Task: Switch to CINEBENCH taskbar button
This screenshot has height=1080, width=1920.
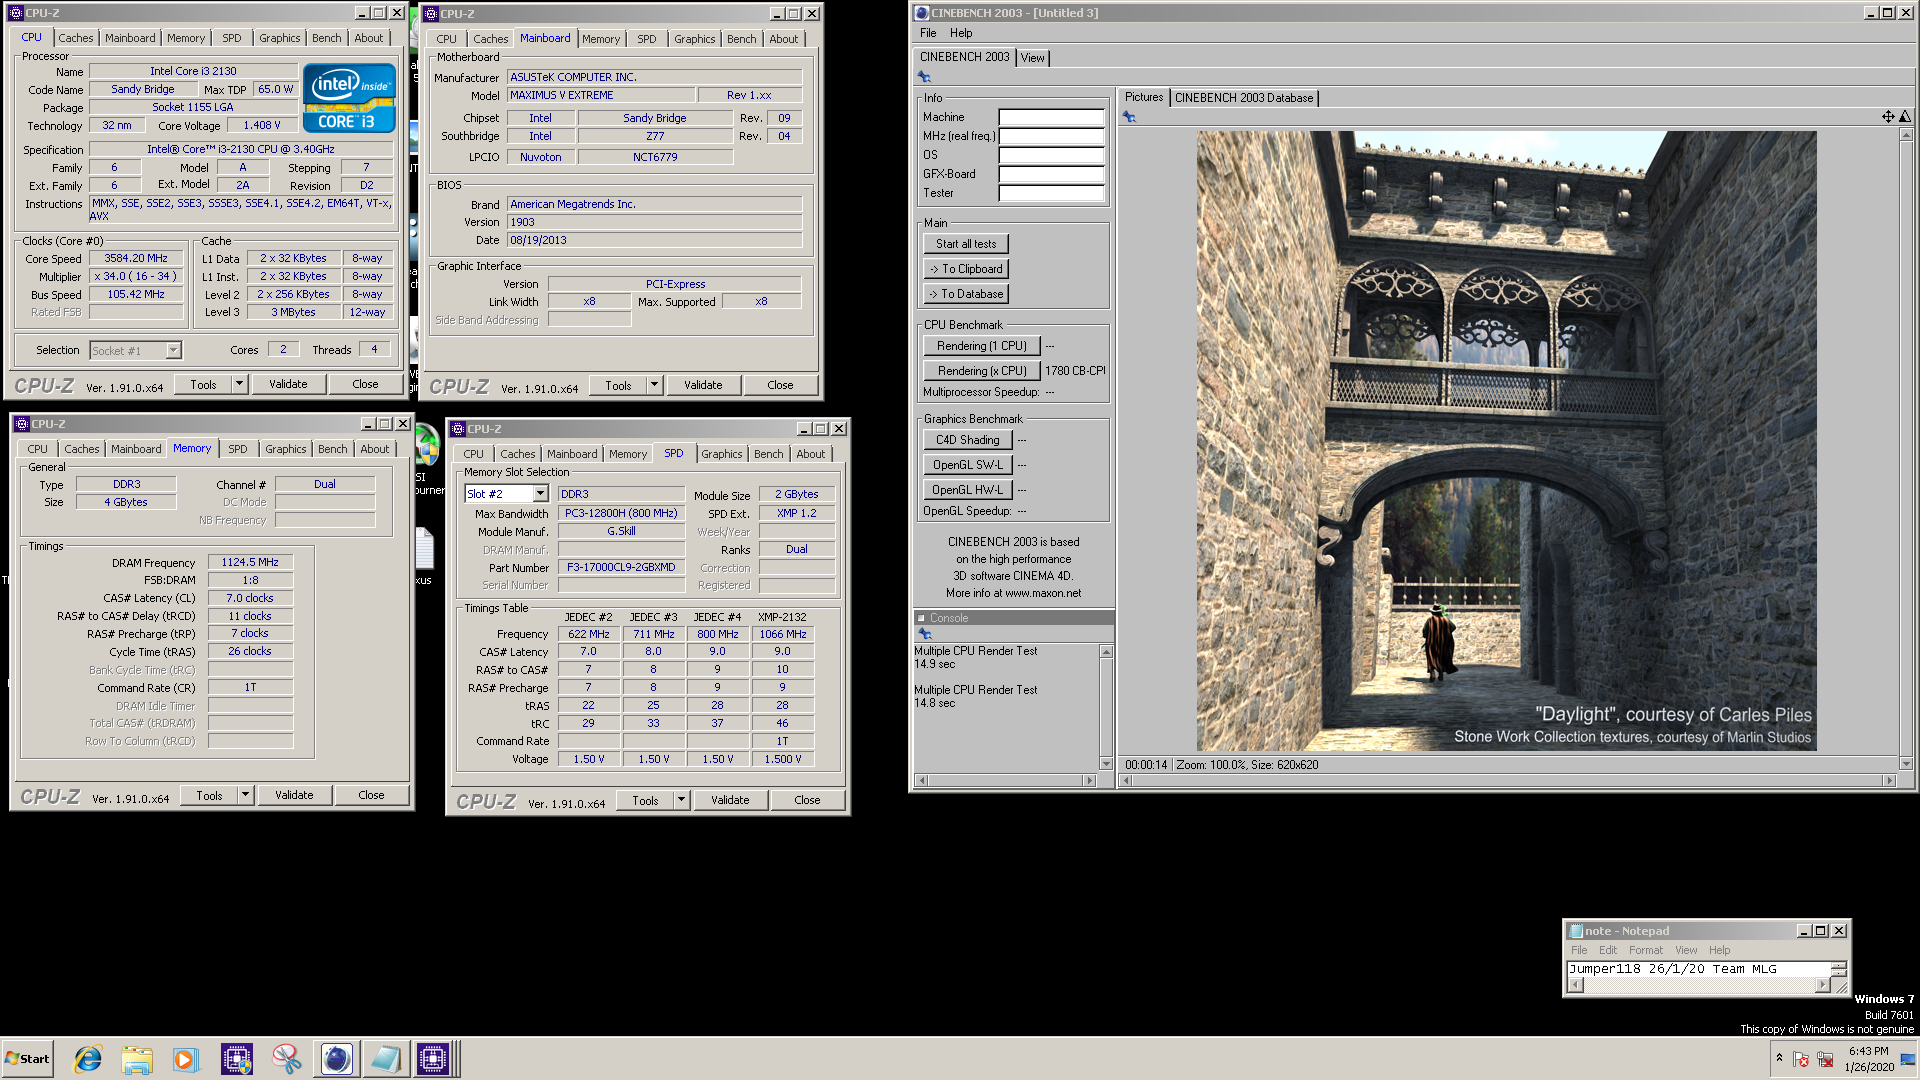Action: [337, 1059]
